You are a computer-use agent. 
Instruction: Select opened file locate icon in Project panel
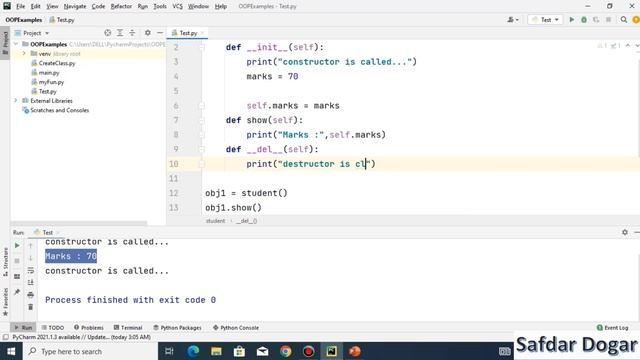coord(107,33)
